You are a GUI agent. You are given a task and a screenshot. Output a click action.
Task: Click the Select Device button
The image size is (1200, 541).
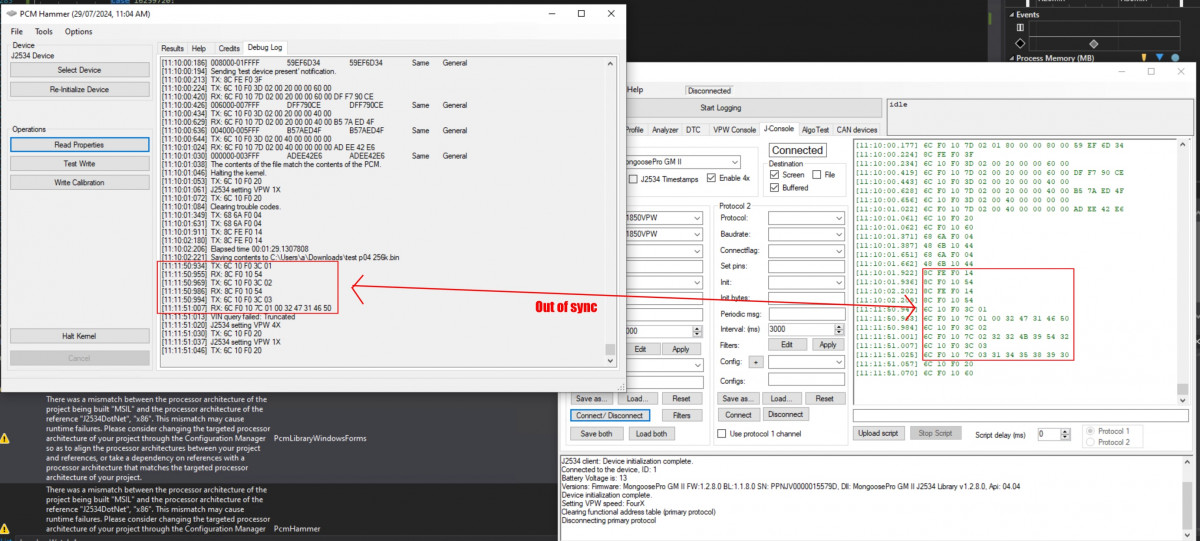tap(79, 70)
